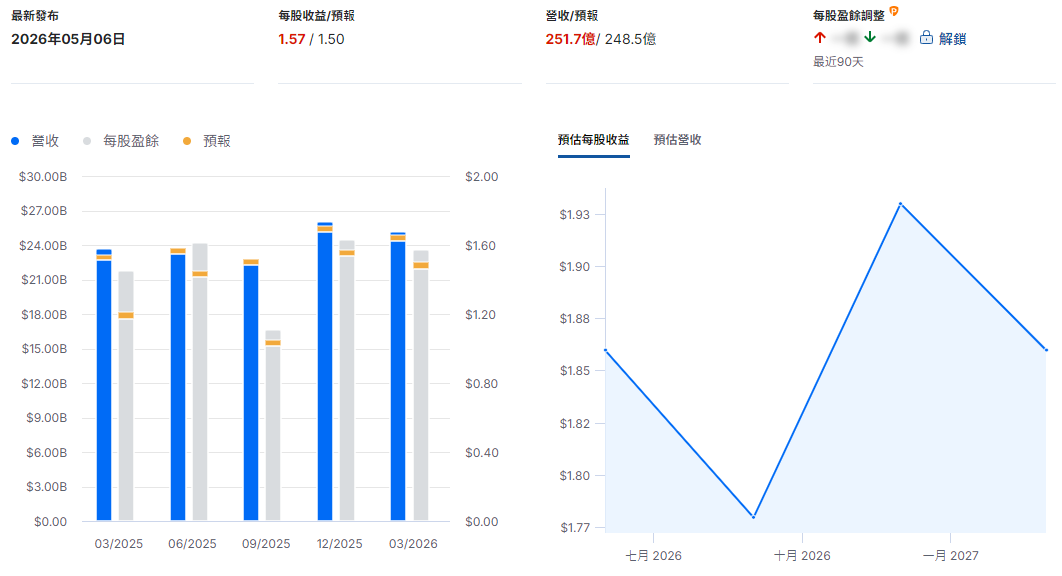This screenshot has height=576, width=1062.
Task: Click the $2.00 right axis value
Action: pyautogui.click(x=482, y=177)
